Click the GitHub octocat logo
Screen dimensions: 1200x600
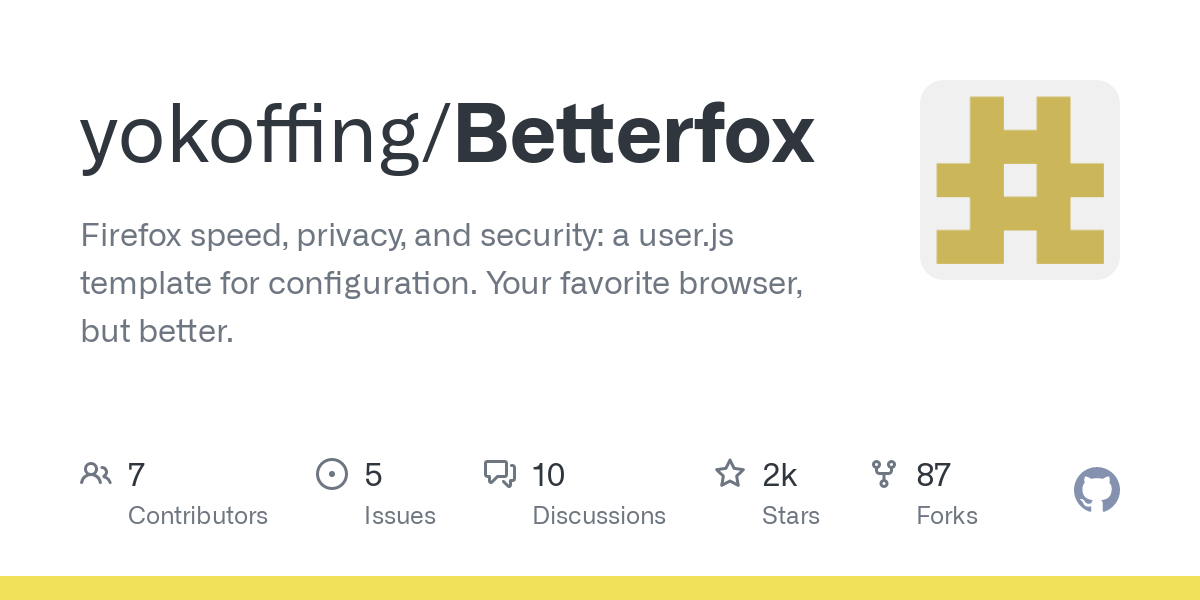click(1097, 491)
